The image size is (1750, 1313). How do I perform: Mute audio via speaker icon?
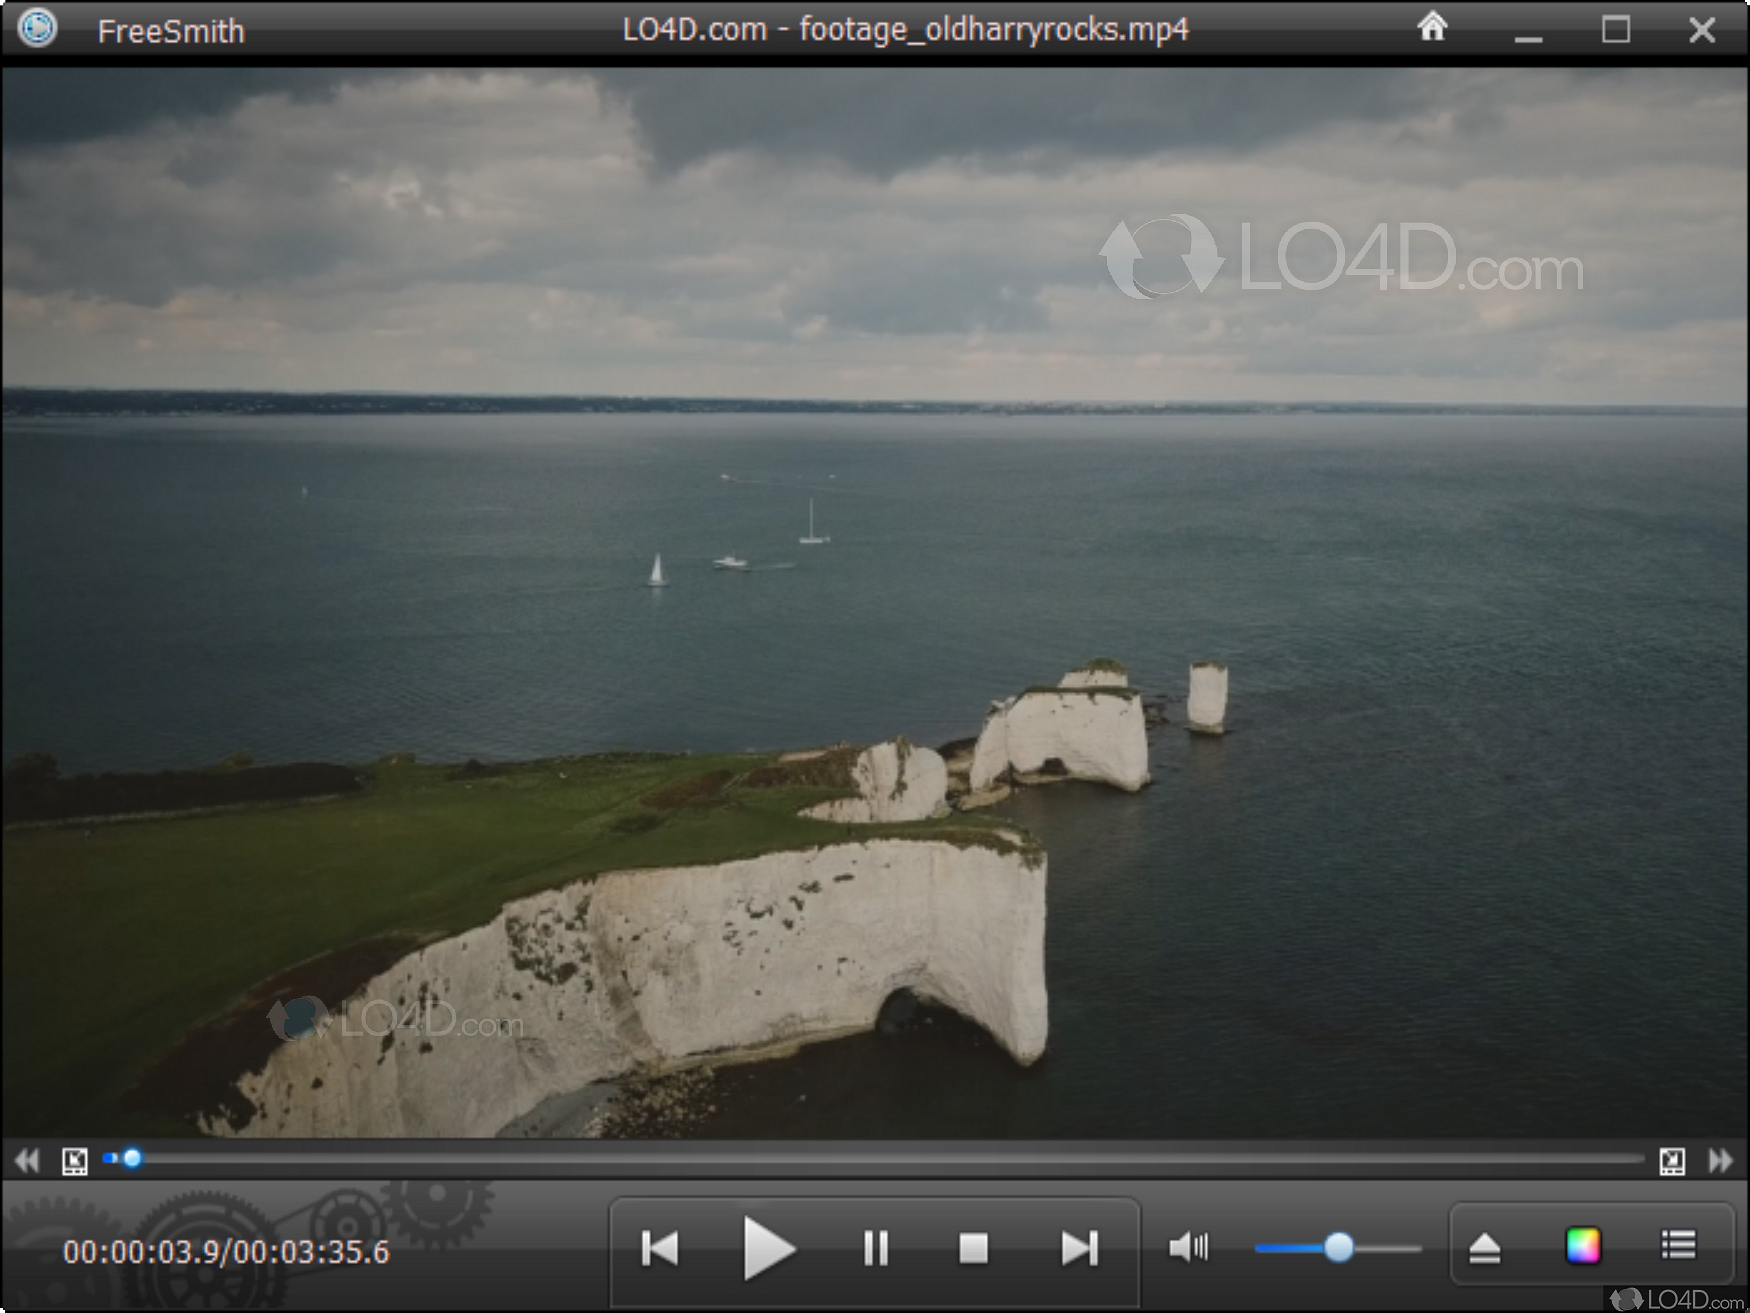pyautogui.click(x=1188, y=1247)
